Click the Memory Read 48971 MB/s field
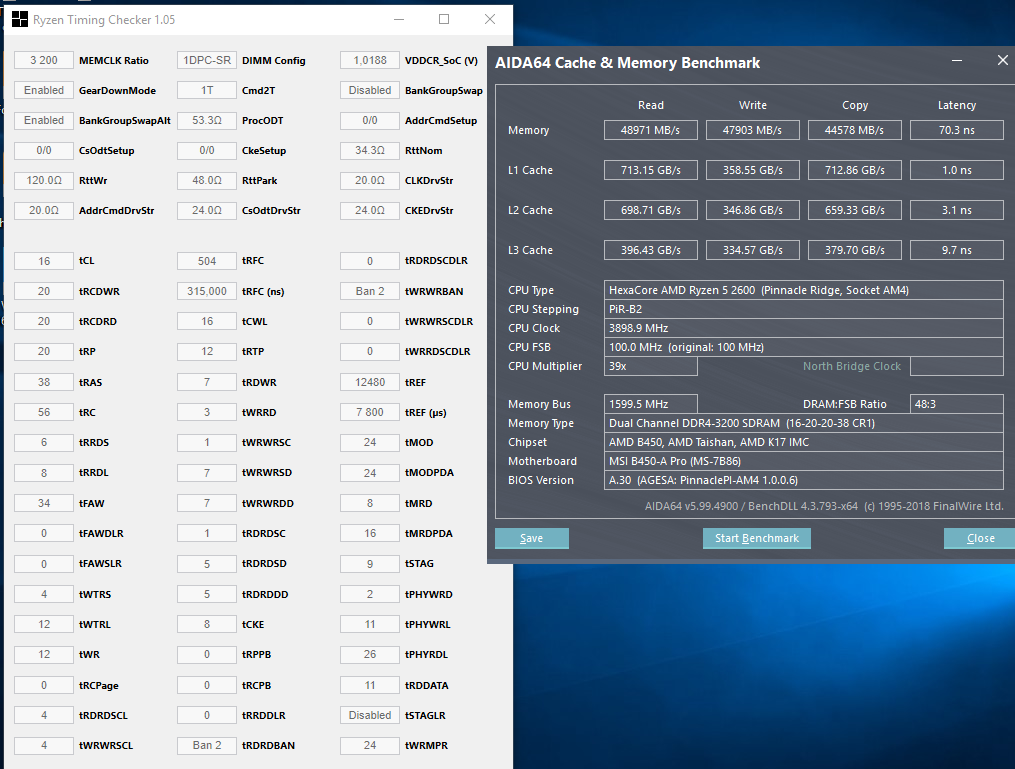This screenshot has height=769, width=1015. click(651, 130)
